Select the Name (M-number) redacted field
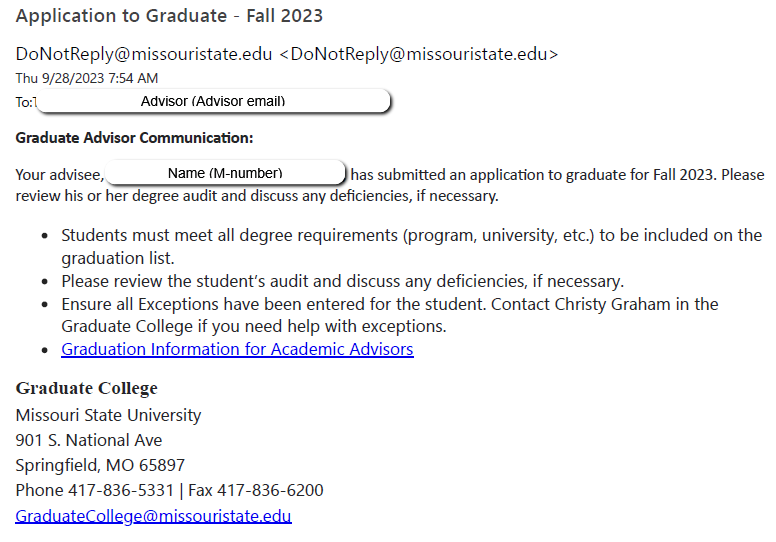The width and height of the screenshot is (776, 542). 225,173
